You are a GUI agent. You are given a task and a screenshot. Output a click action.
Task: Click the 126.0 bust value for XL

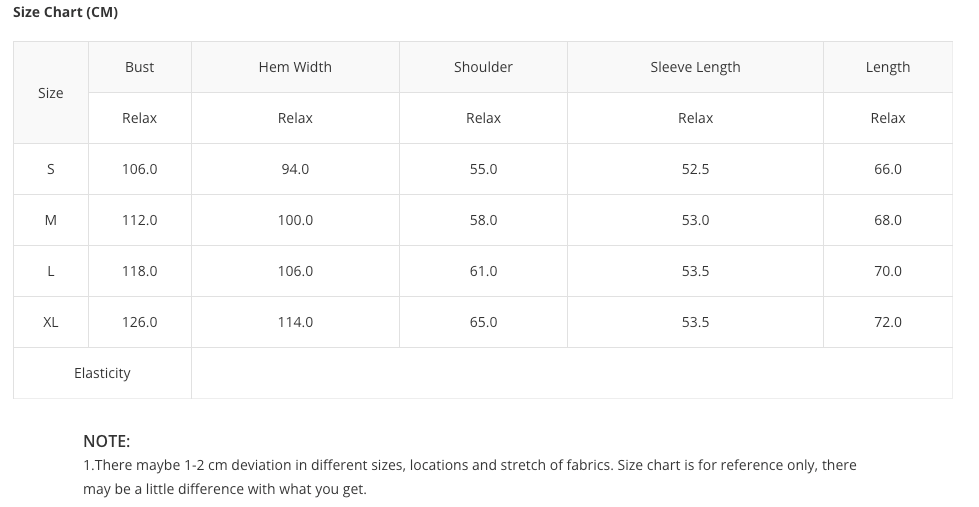[140, 322]
